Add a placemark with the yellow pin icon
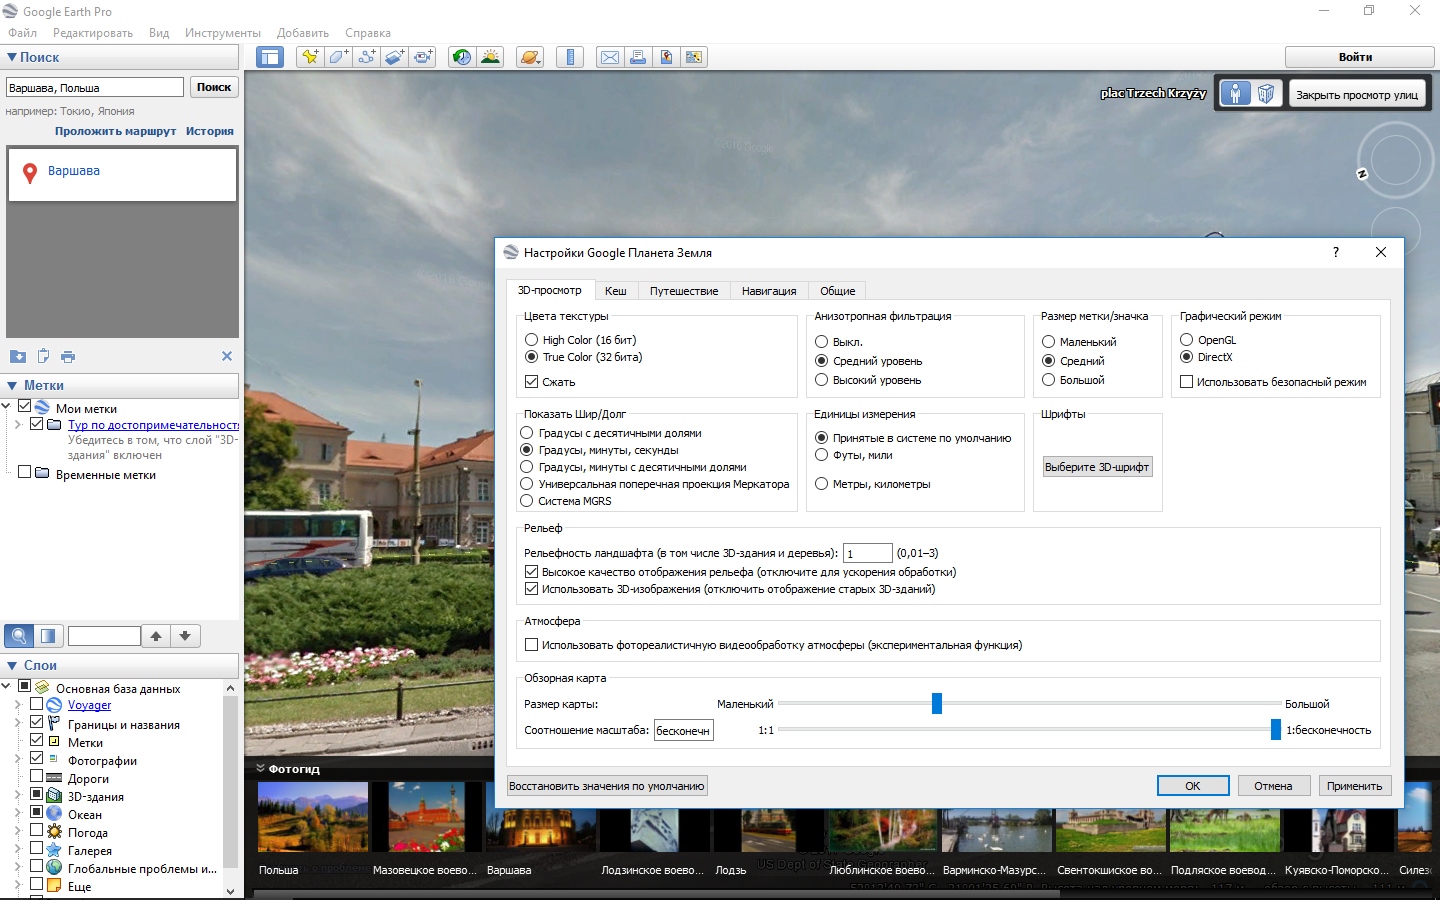 (310, 57)
